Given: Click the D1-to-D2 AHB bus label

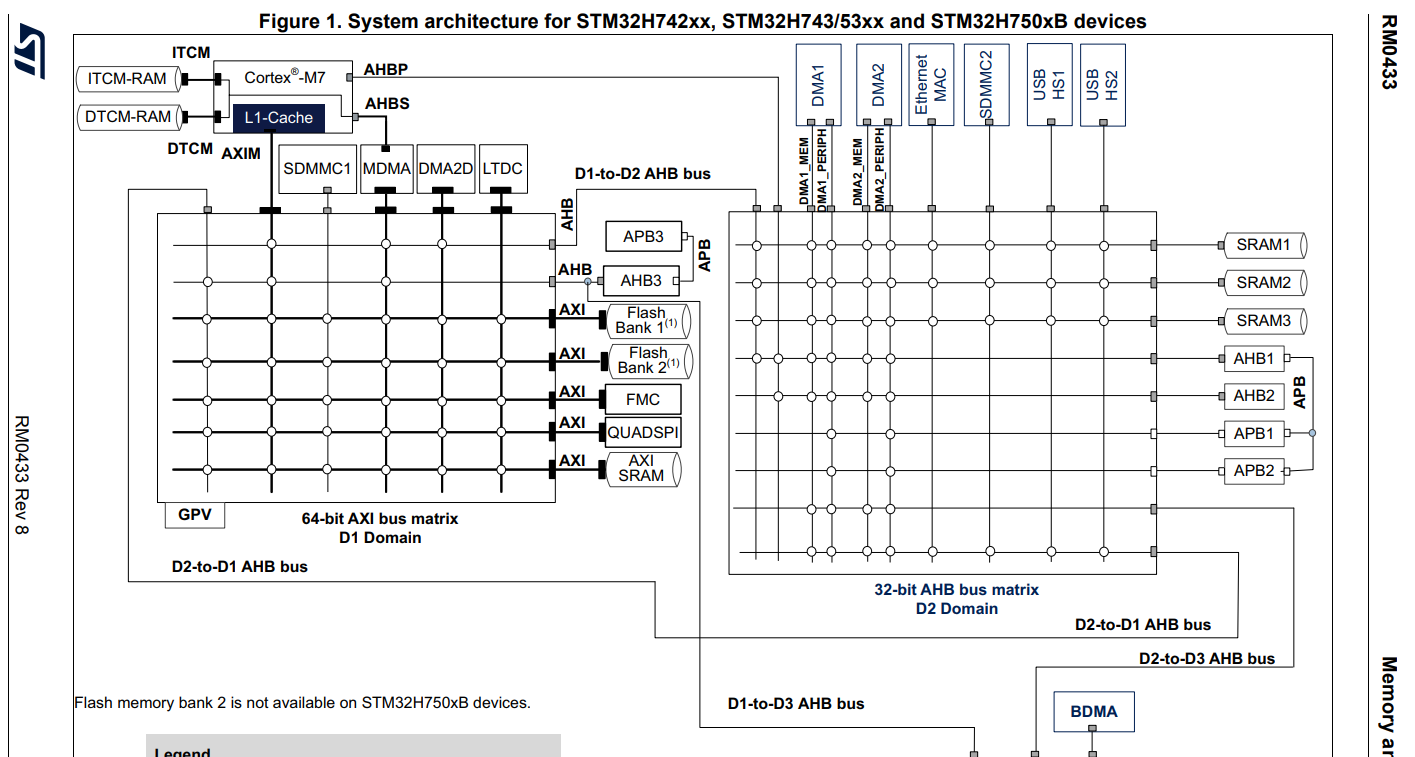Looking at the screenshot, I should pos(643,173).
